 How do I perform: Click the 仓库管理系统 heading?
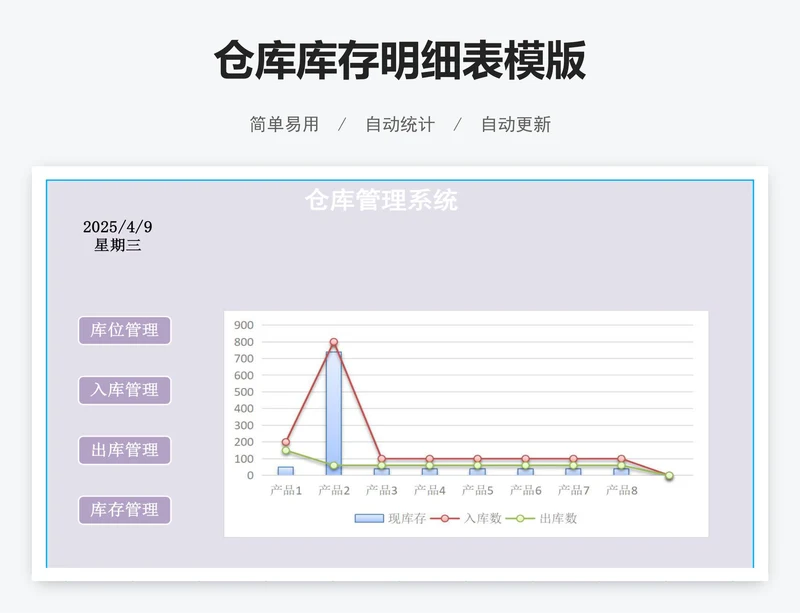(x=382, y=200)
